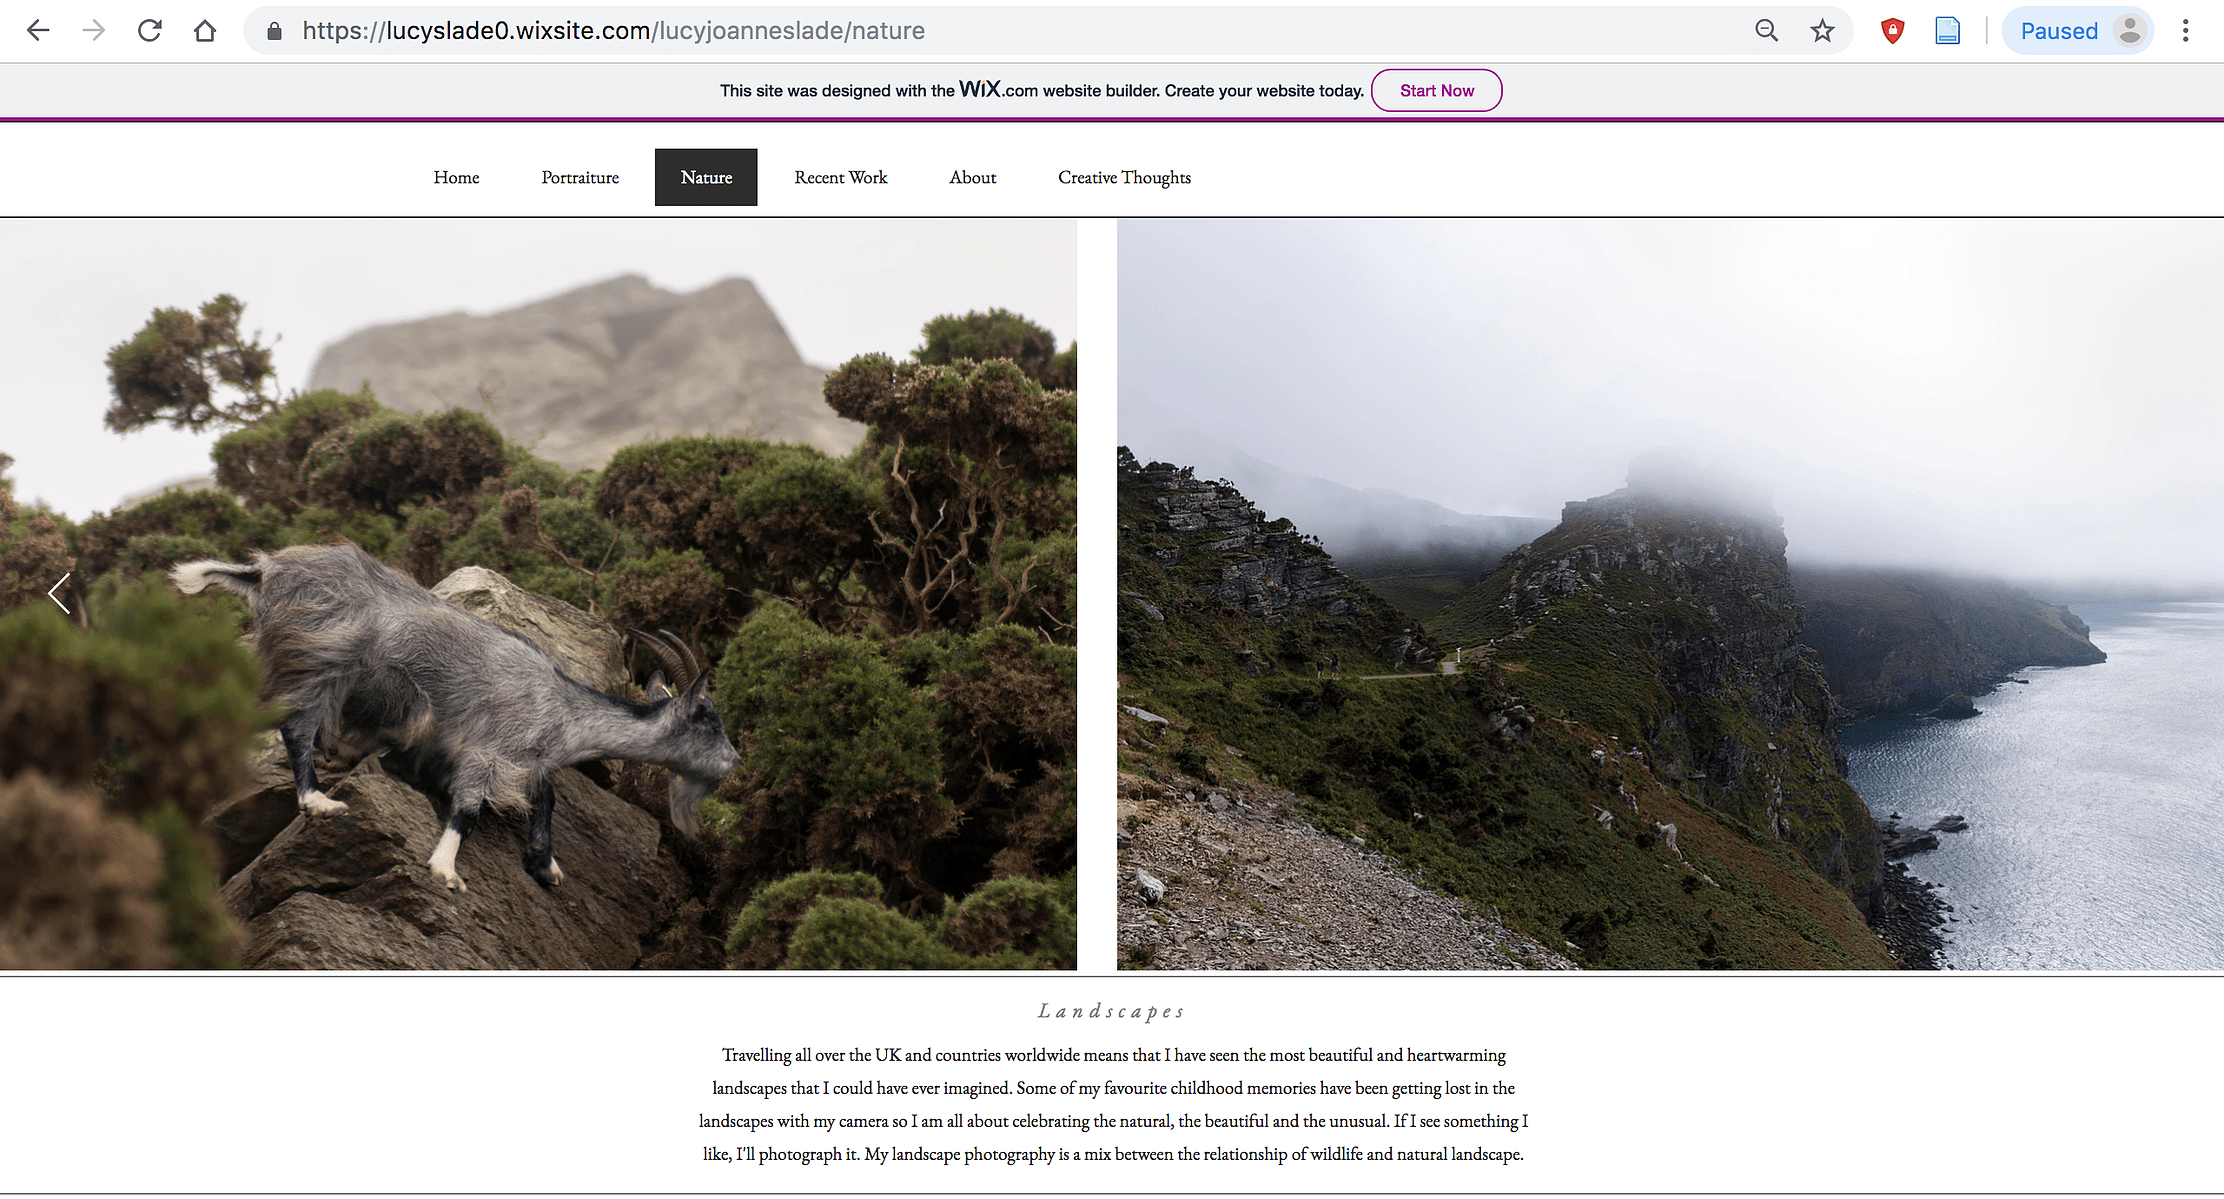Go to the Home page in navigation
The height and width of the screenshot is (1199, 2224).
click(x=456, y=177)
